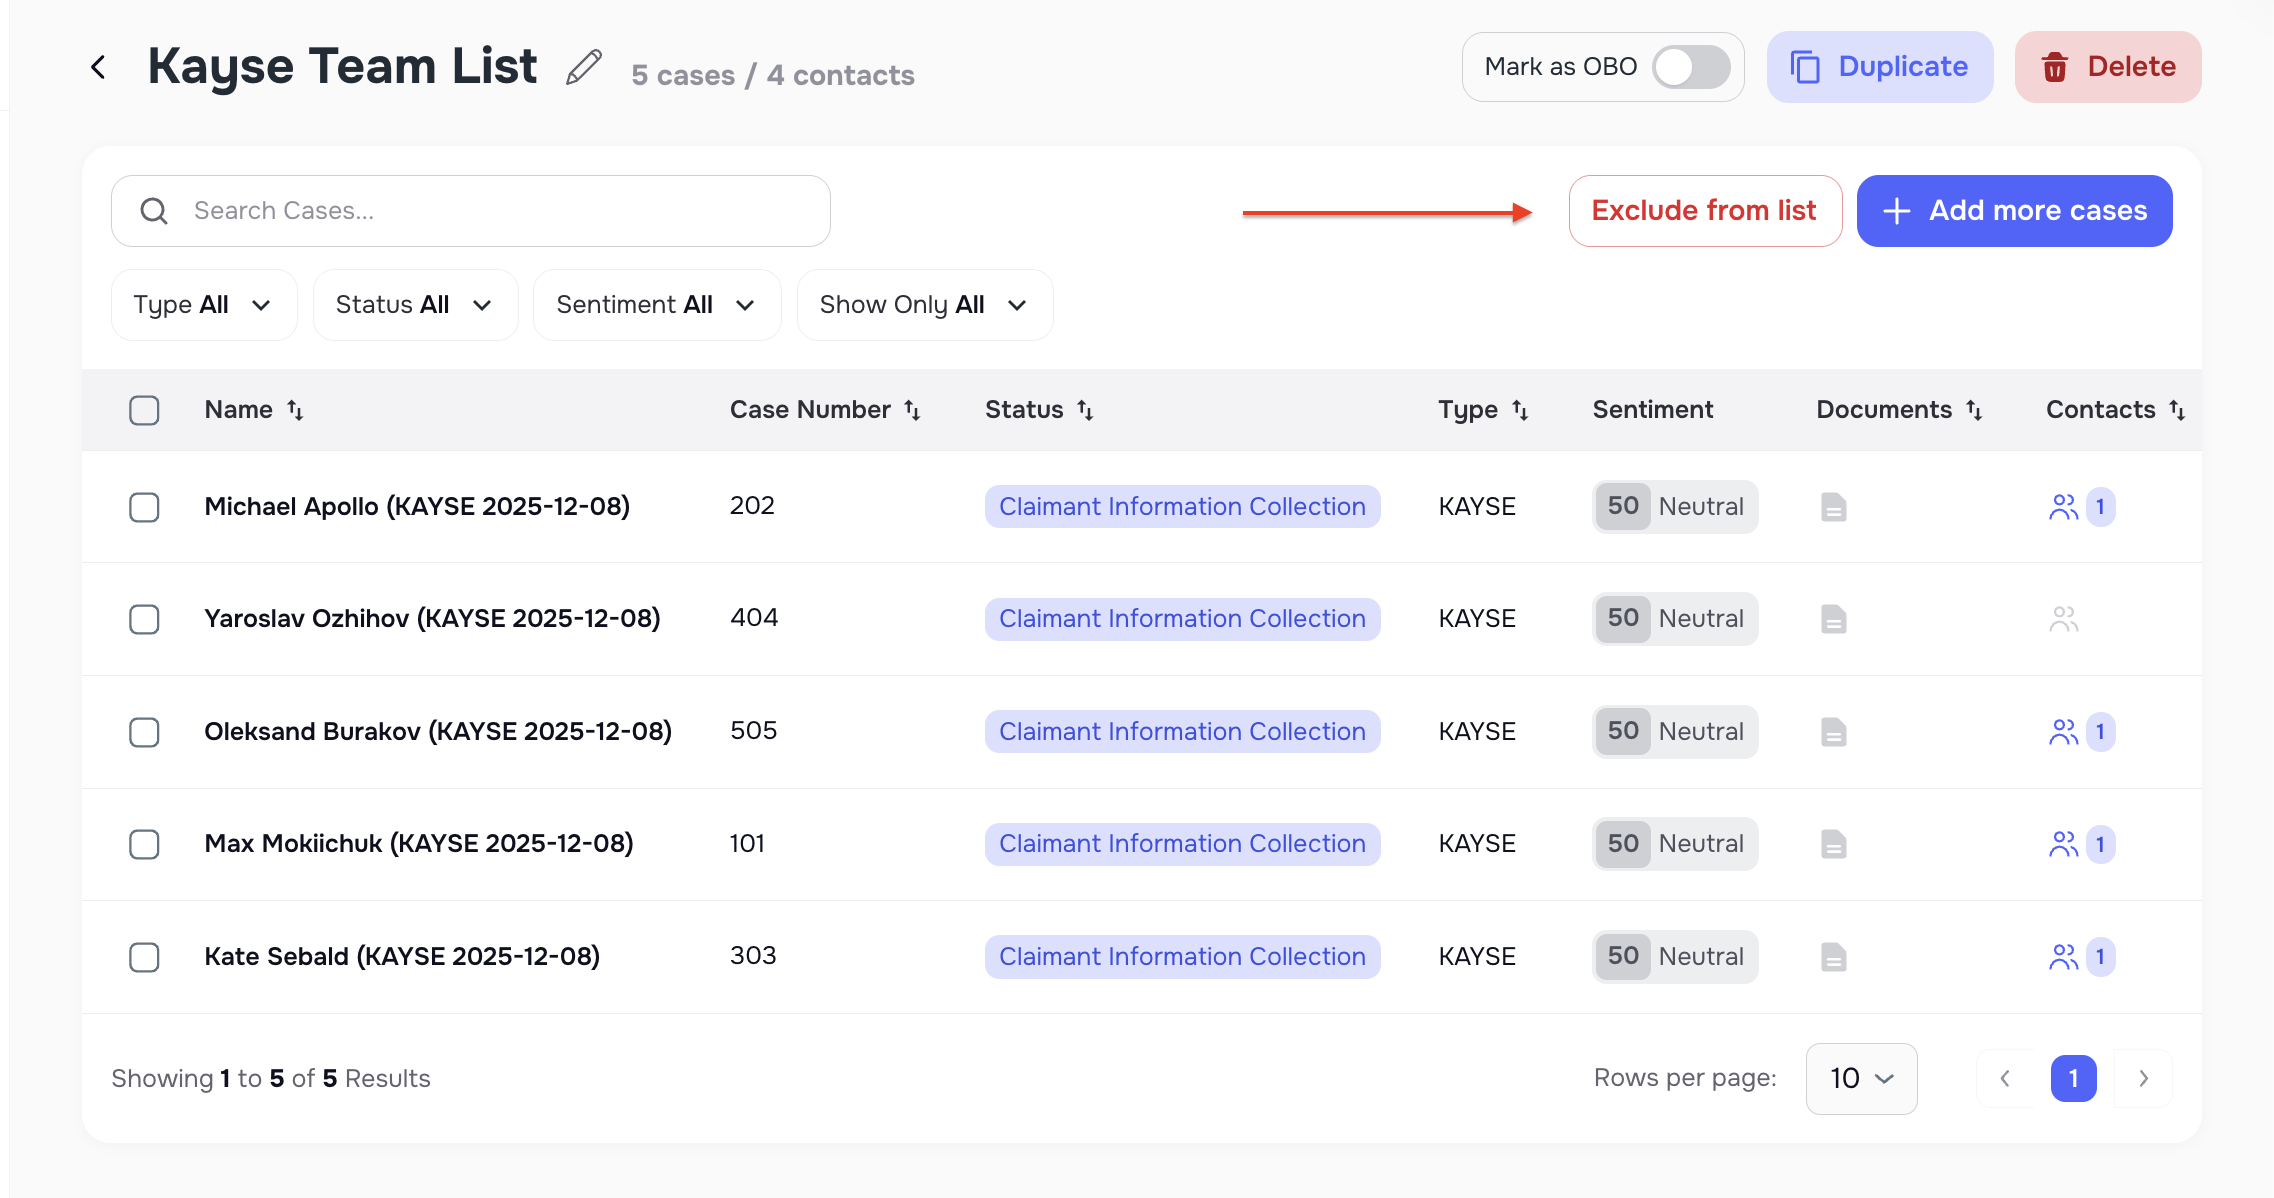The height and width of the screenshot is (1198, 2274).
Task: Check the checkbox for Yaroslav Ozhihov's row
Action: (x=144, y=619)
